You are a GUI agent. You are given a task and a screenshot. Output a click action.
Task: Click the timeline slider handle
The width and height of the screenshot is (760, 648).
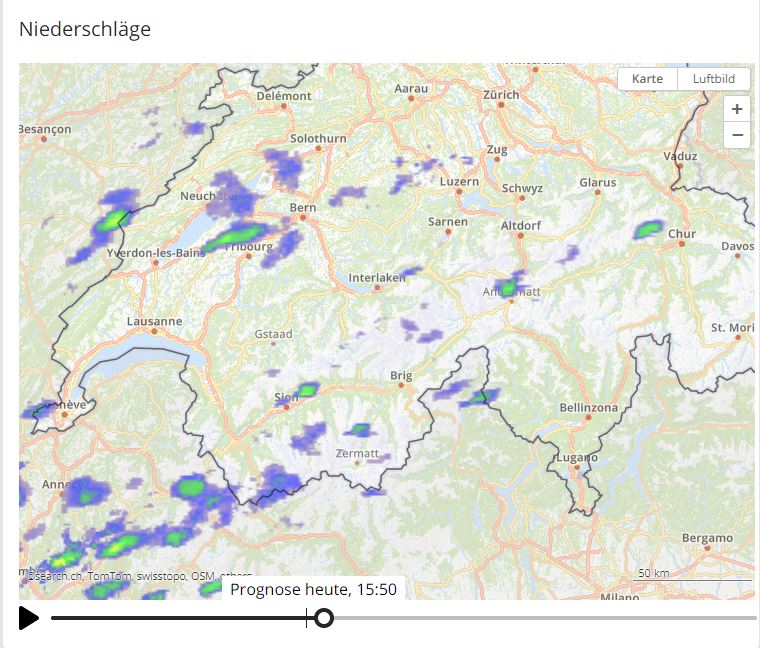point(323,618)
